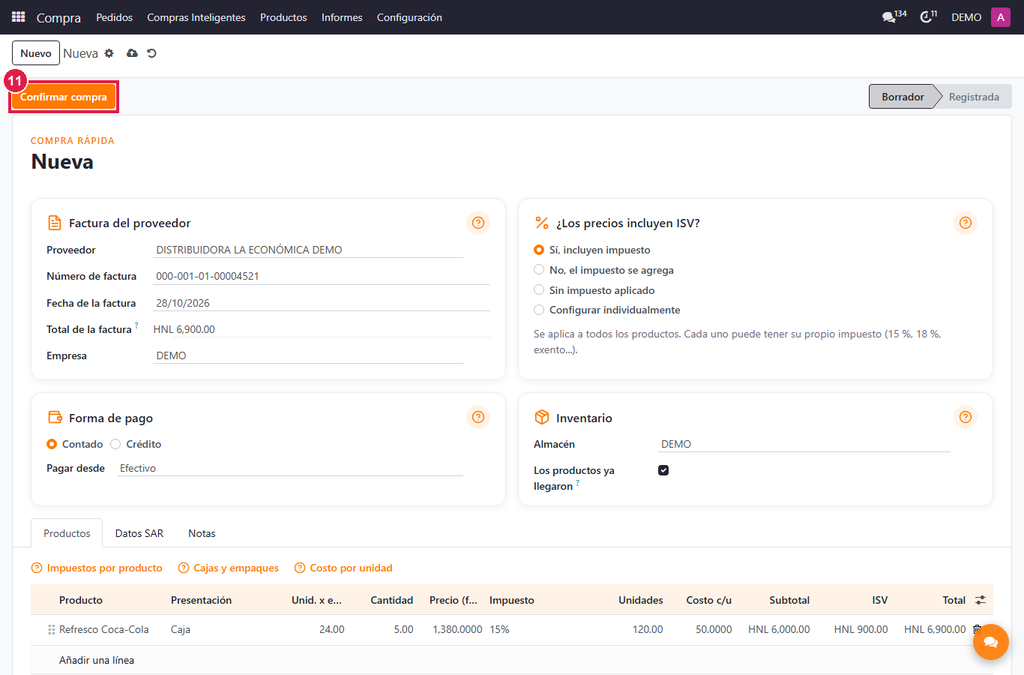Open the orange live chat bubble
The height and width of the screenshot is (675, 1024).
[x=991, y=642]
